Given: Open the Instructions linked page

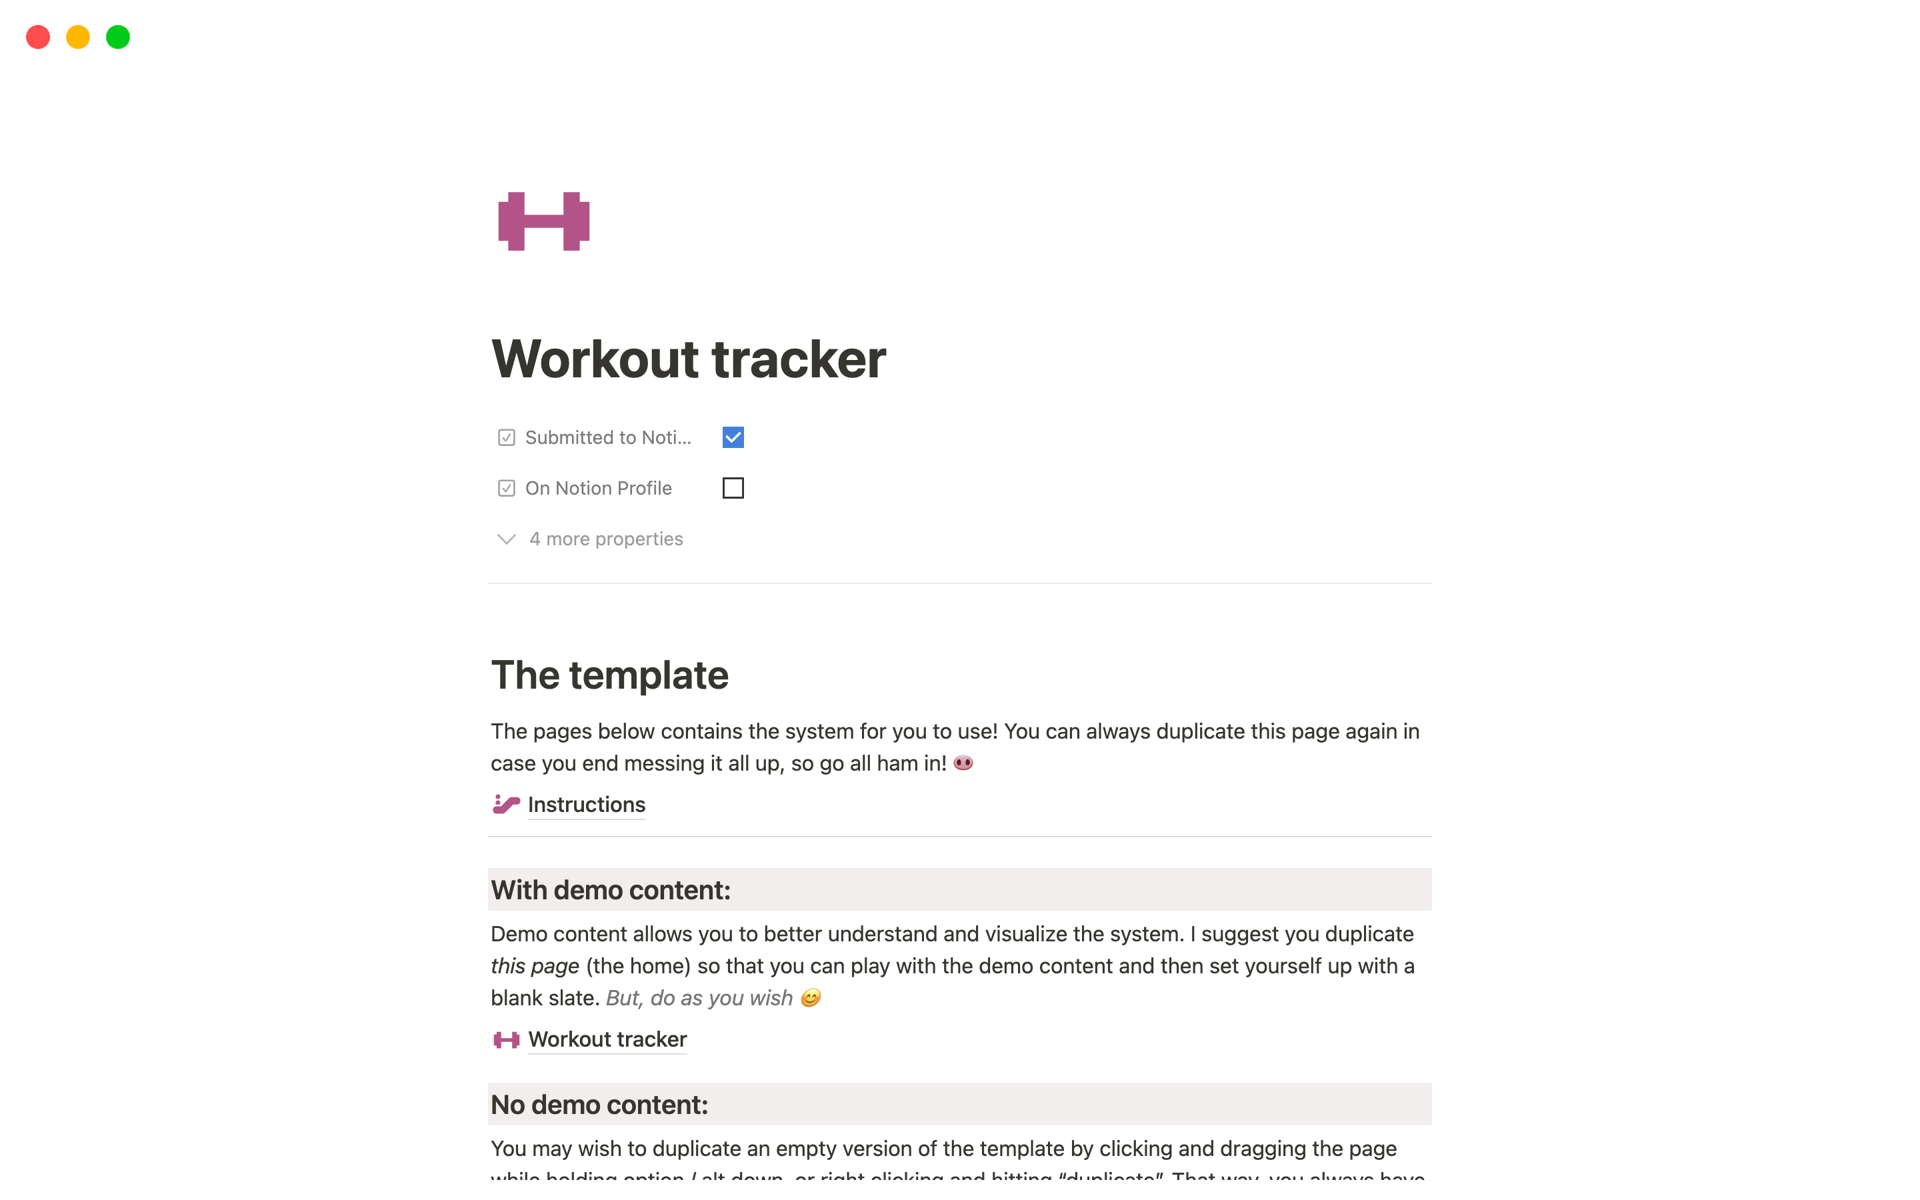Looking at the screenshot, I should pyautogui.click(x=585, y=803).
